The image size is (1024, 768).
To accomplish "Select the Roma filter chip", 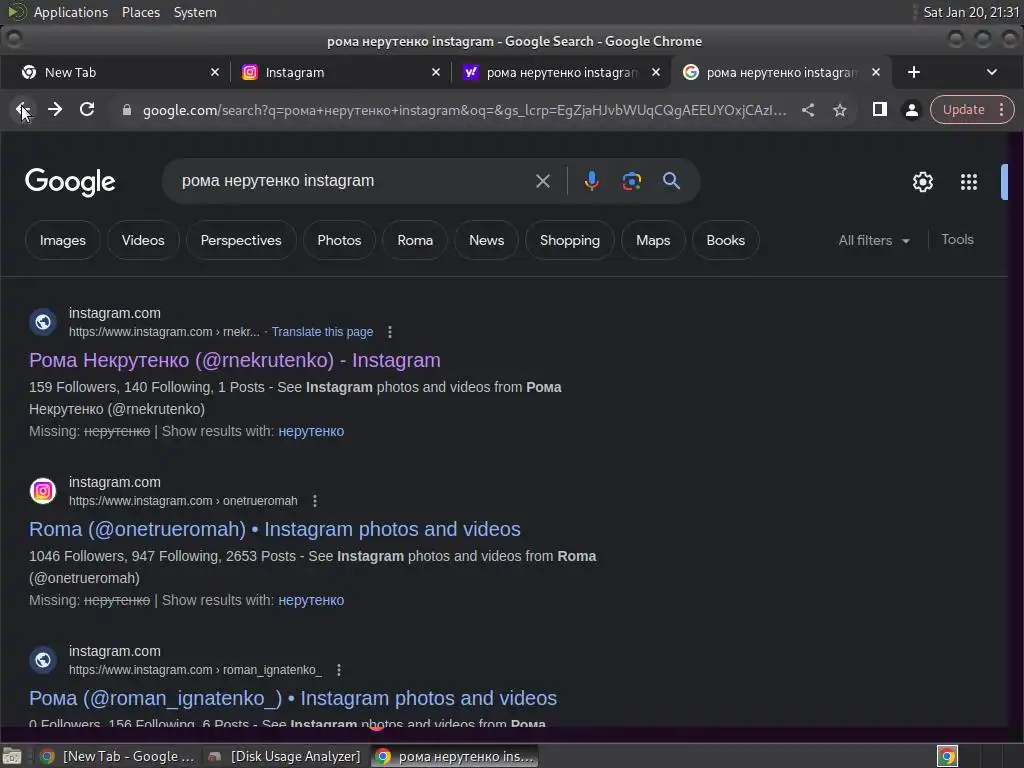I will [415, 240].
